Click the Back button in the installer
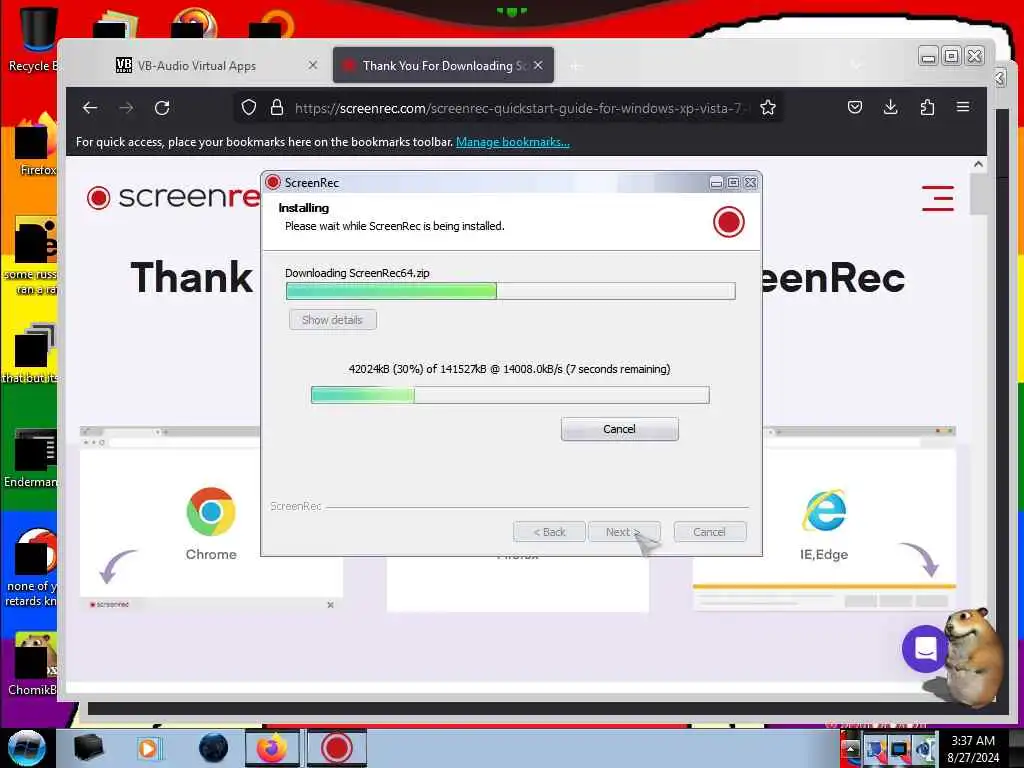Viewport: 1024px width, 768px height. pos(549,532)
